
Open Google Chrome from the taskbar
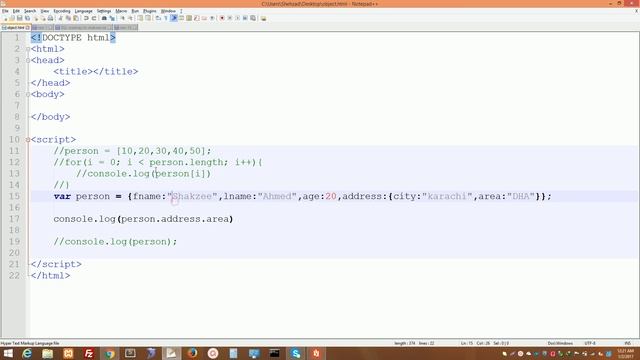coord(109,353)
